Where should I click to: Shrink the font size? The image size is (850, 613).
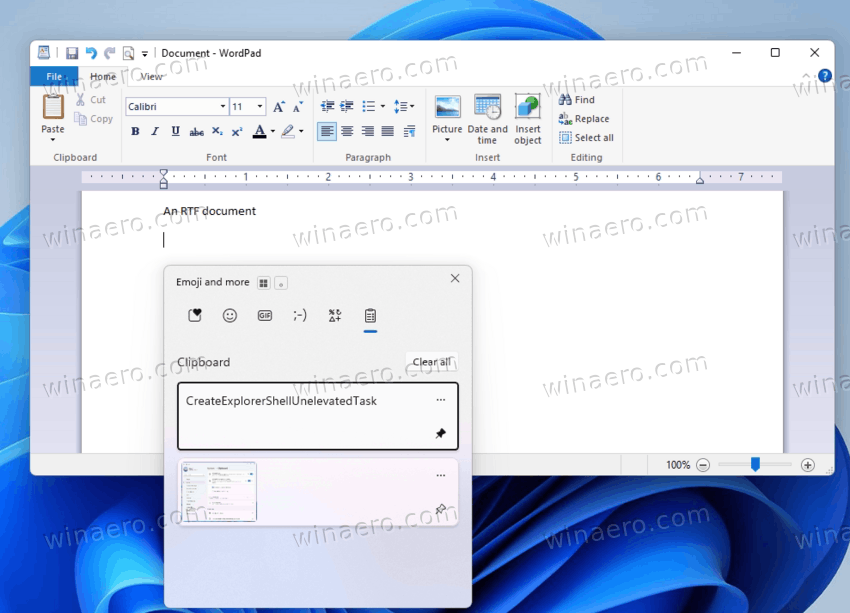(298, 107)
